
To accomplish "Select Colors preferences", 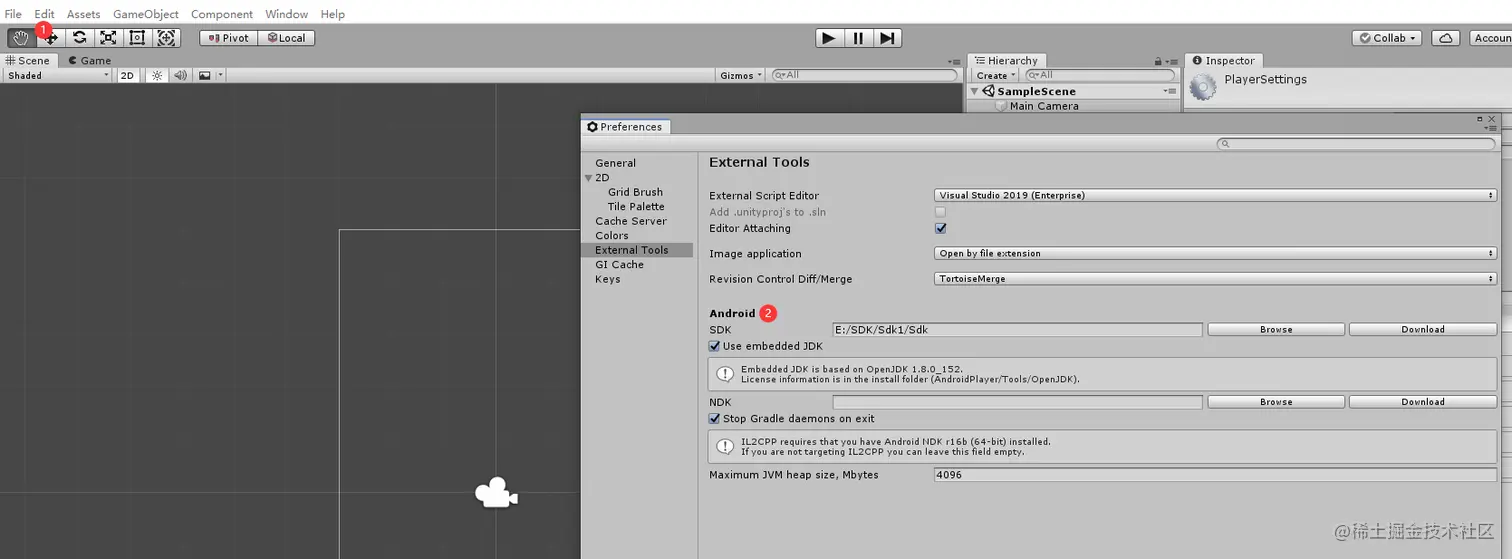I will [611, 236].
